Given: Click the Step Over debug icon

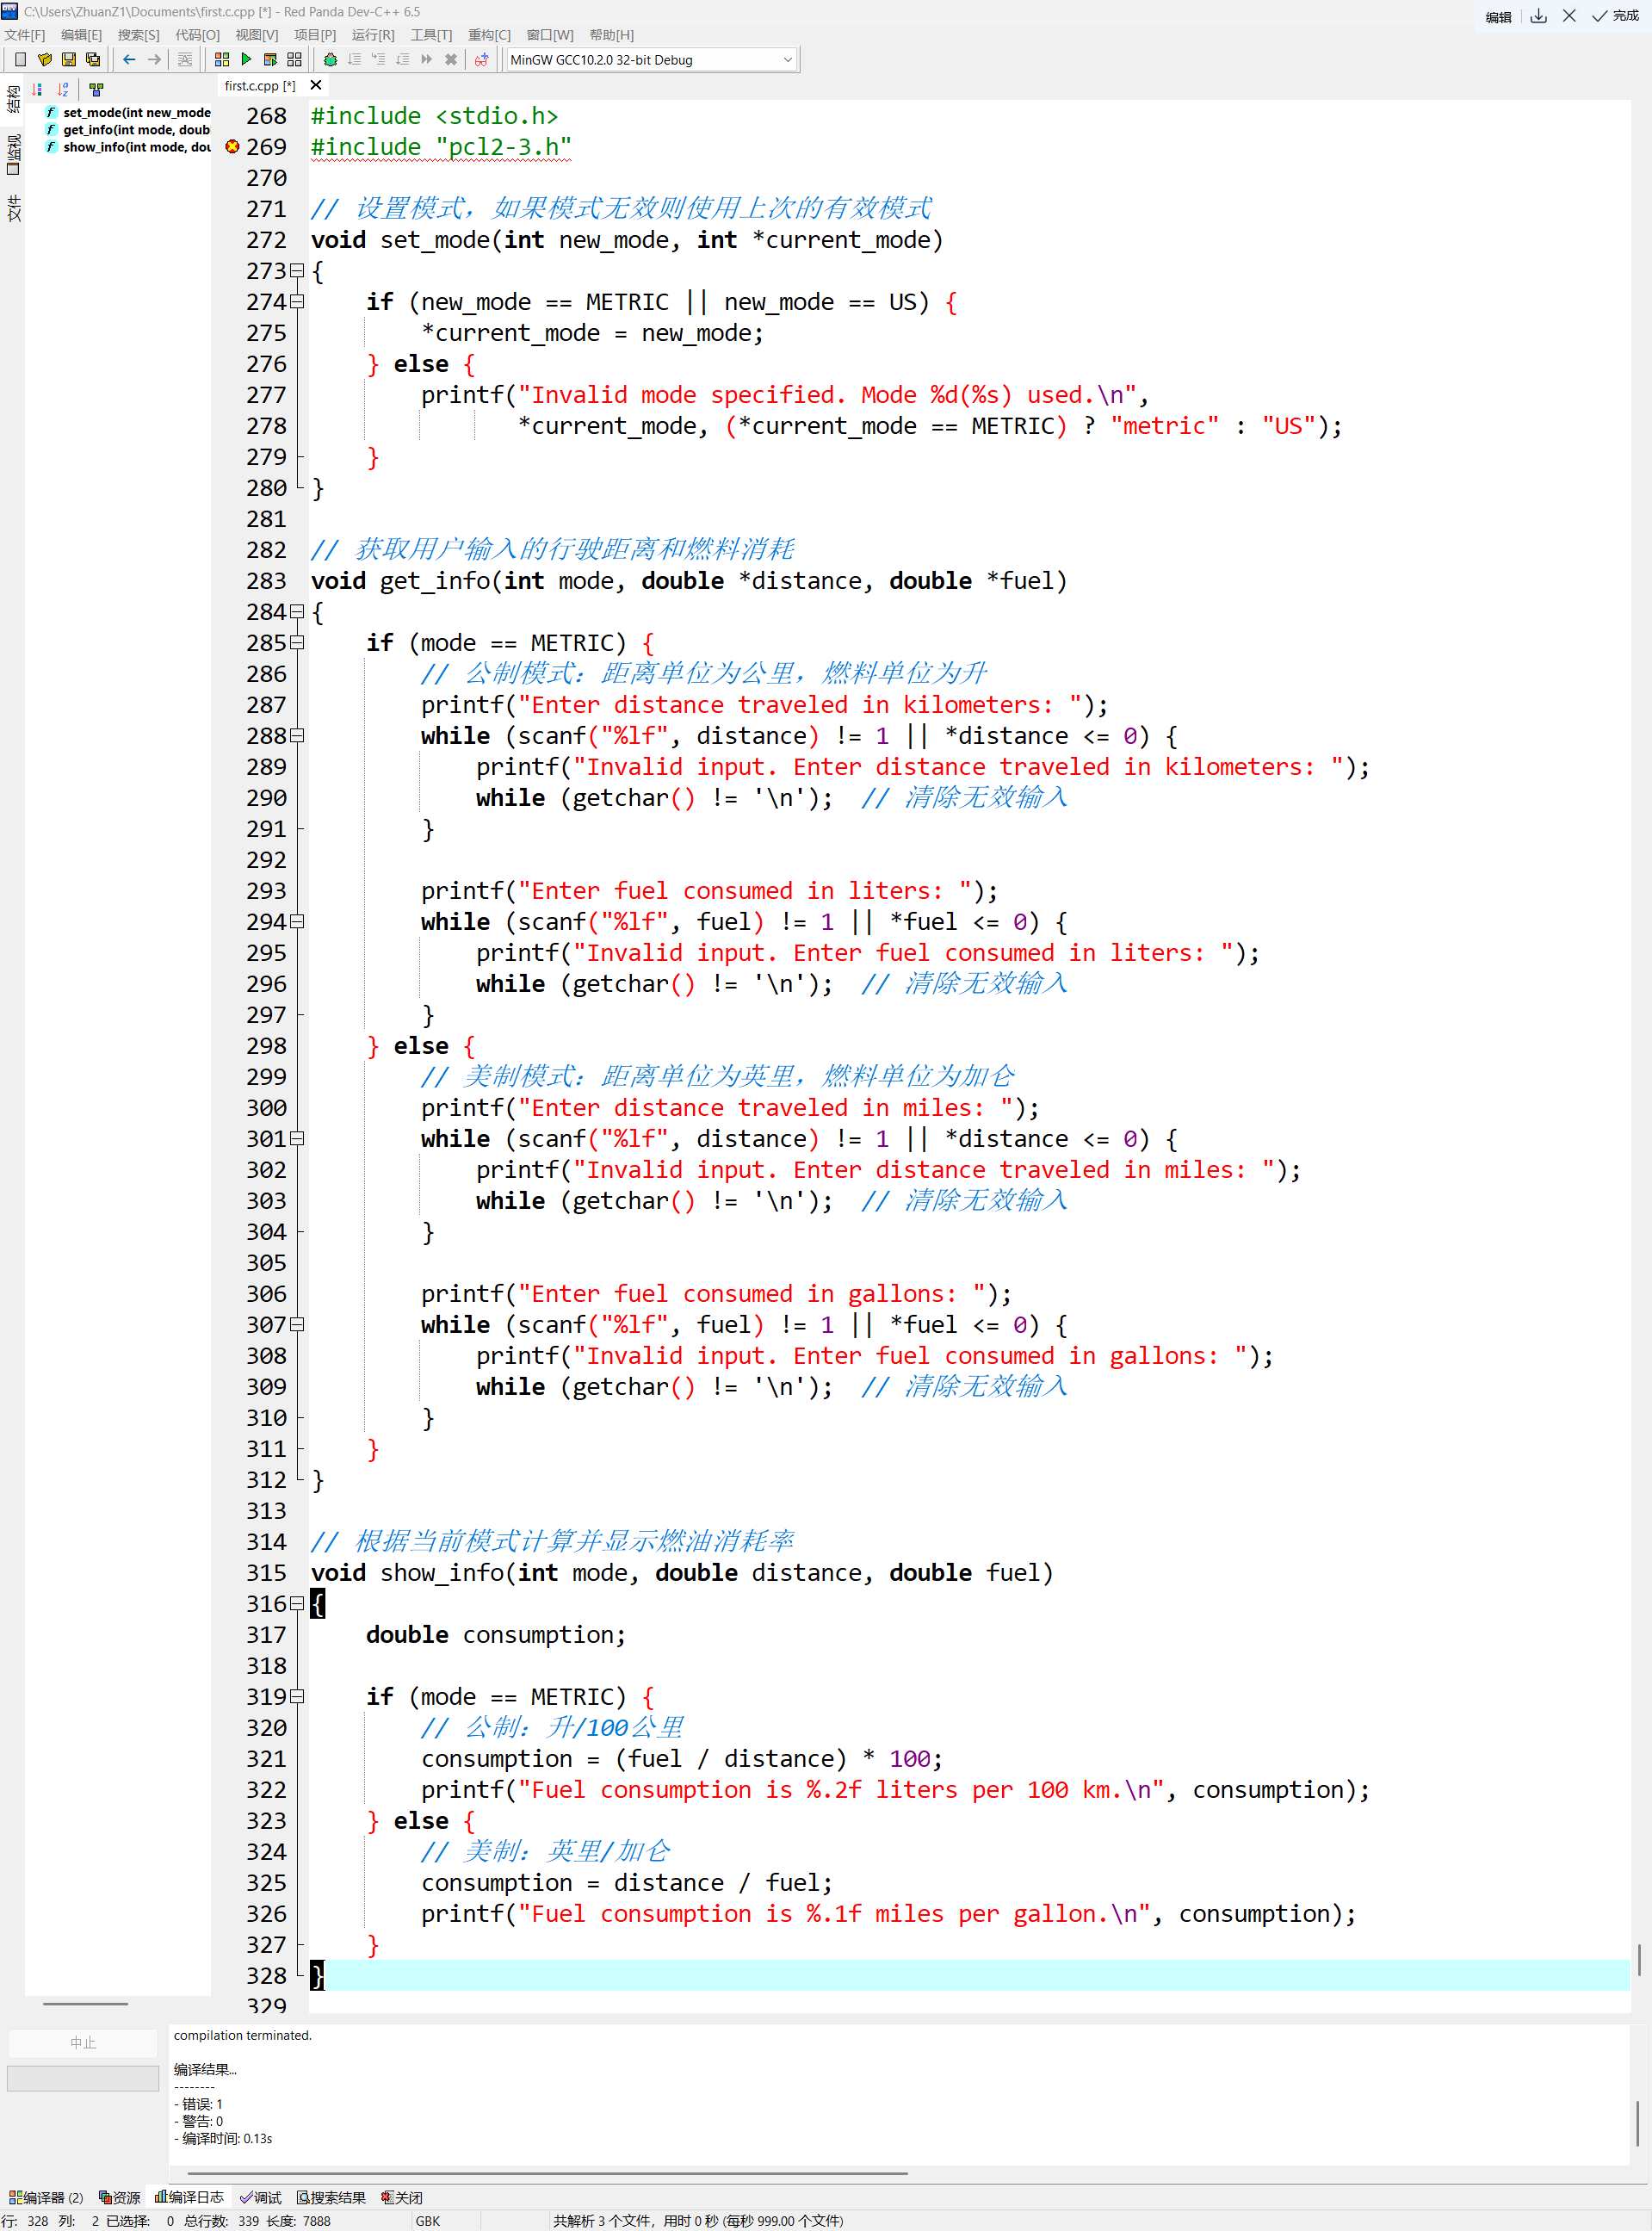Looking at the screenshot, I should click(x=354, y=60).
